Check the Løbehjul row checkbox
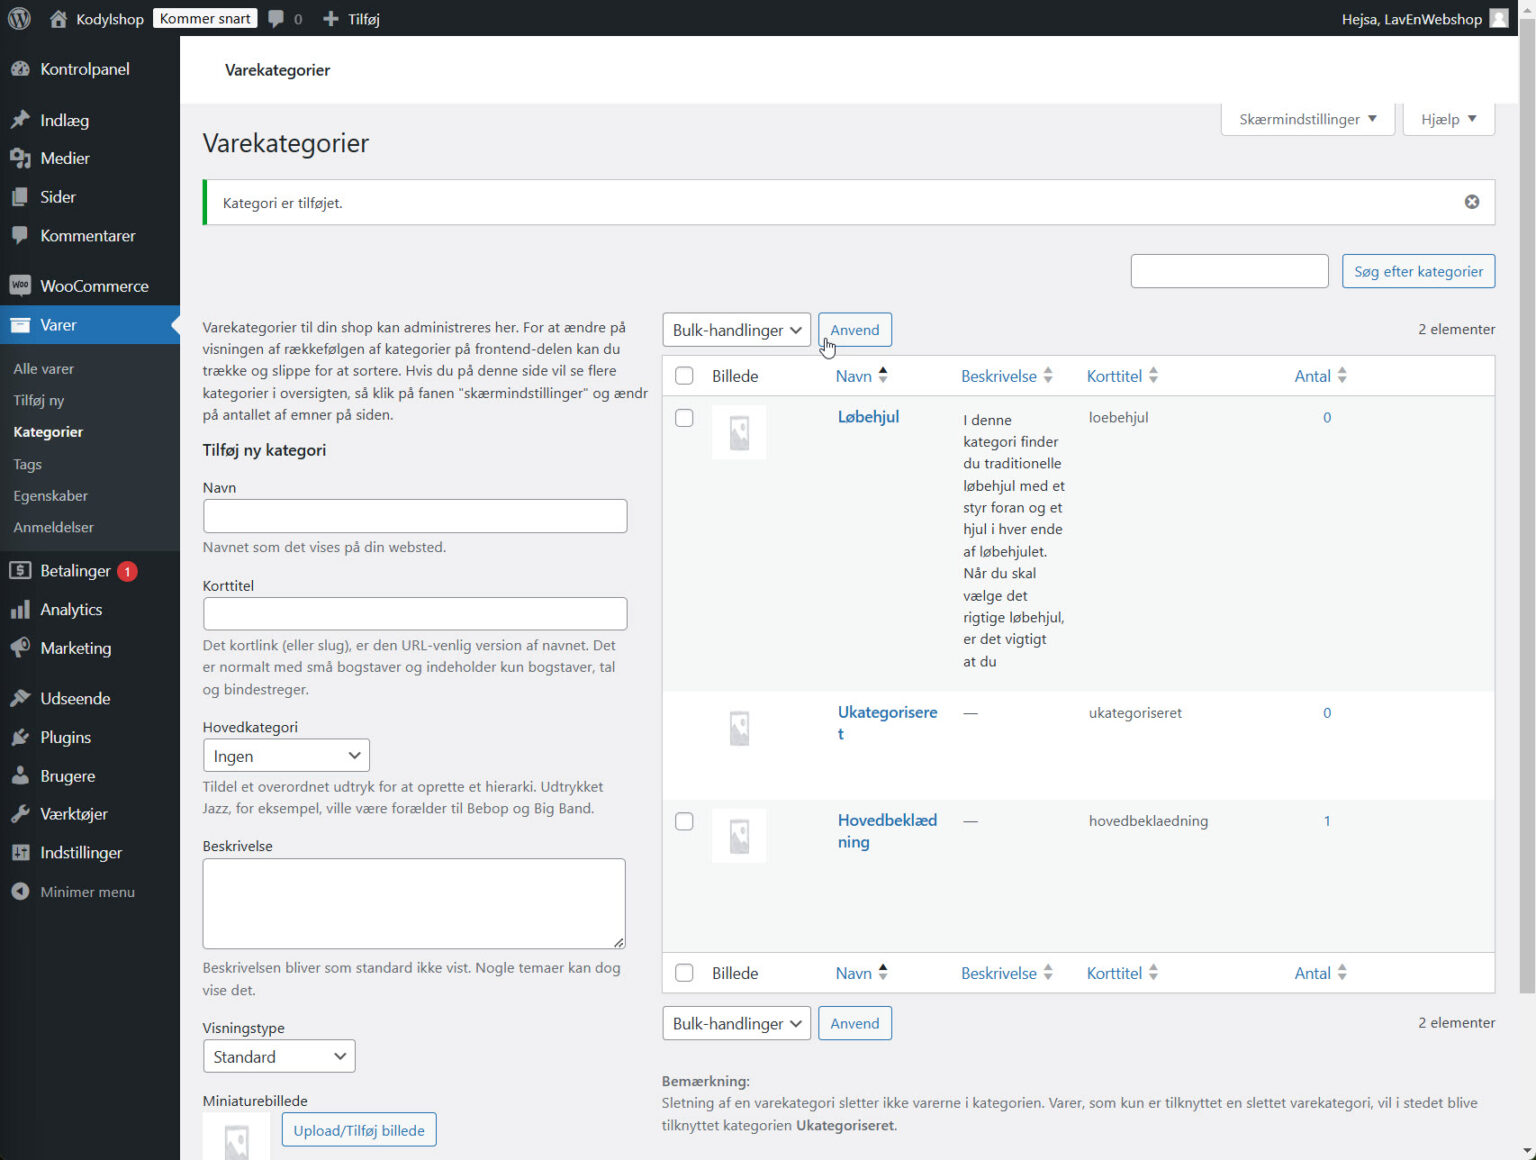 tap(684, 418)
